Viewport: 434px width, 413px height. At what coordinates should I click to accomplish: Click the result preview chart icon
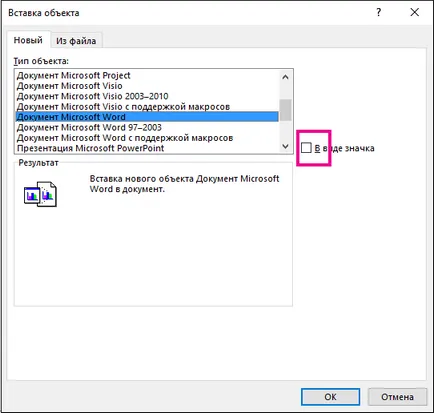(40, 194)
